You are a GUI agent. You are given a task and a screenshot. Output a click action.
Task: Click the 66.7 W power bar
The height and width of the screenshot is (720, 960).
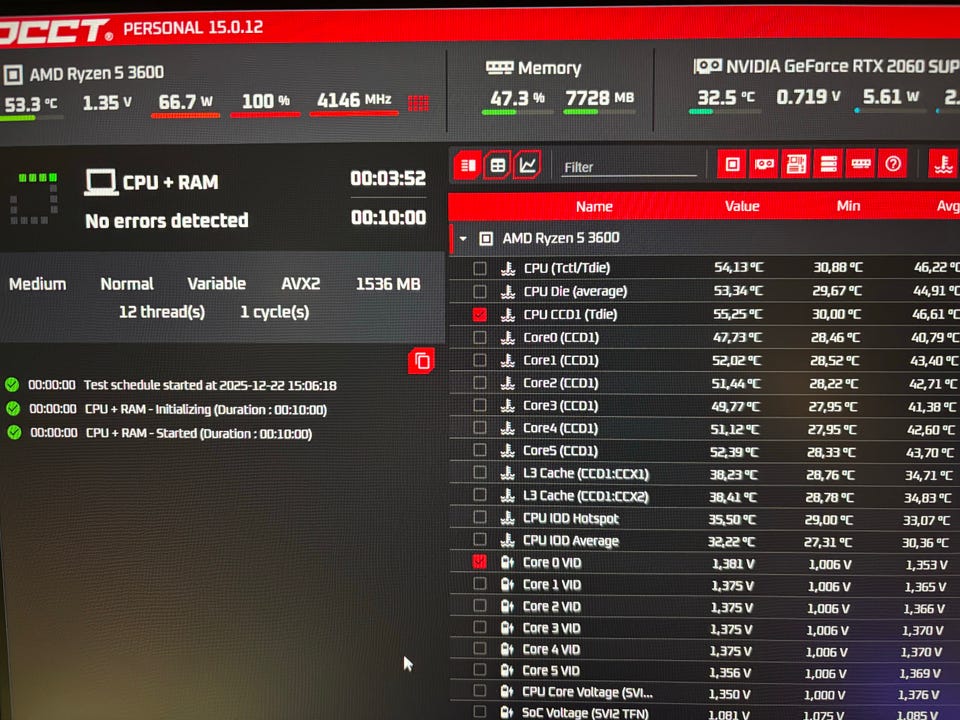[186, 114]
